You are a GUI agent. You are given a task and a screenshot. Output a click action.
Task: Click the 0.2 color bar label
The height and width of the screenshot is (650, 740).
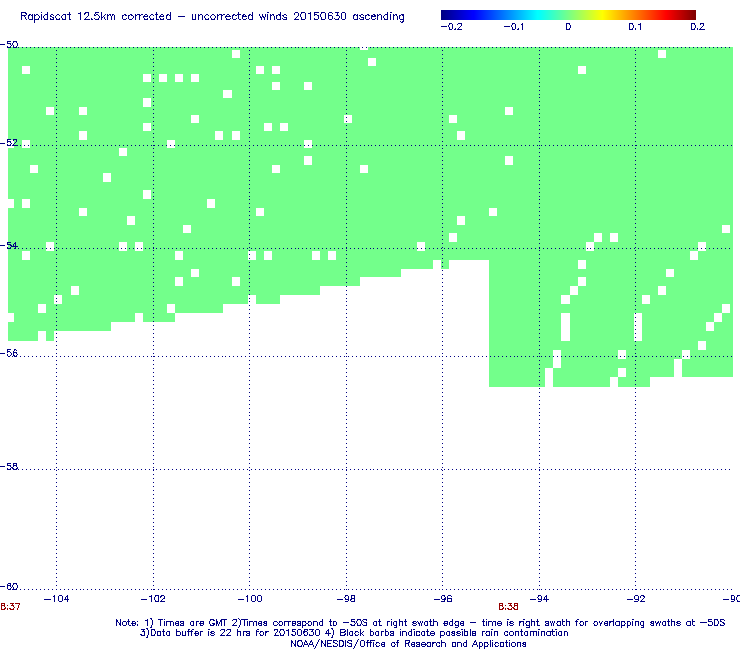tap(698, 27)
